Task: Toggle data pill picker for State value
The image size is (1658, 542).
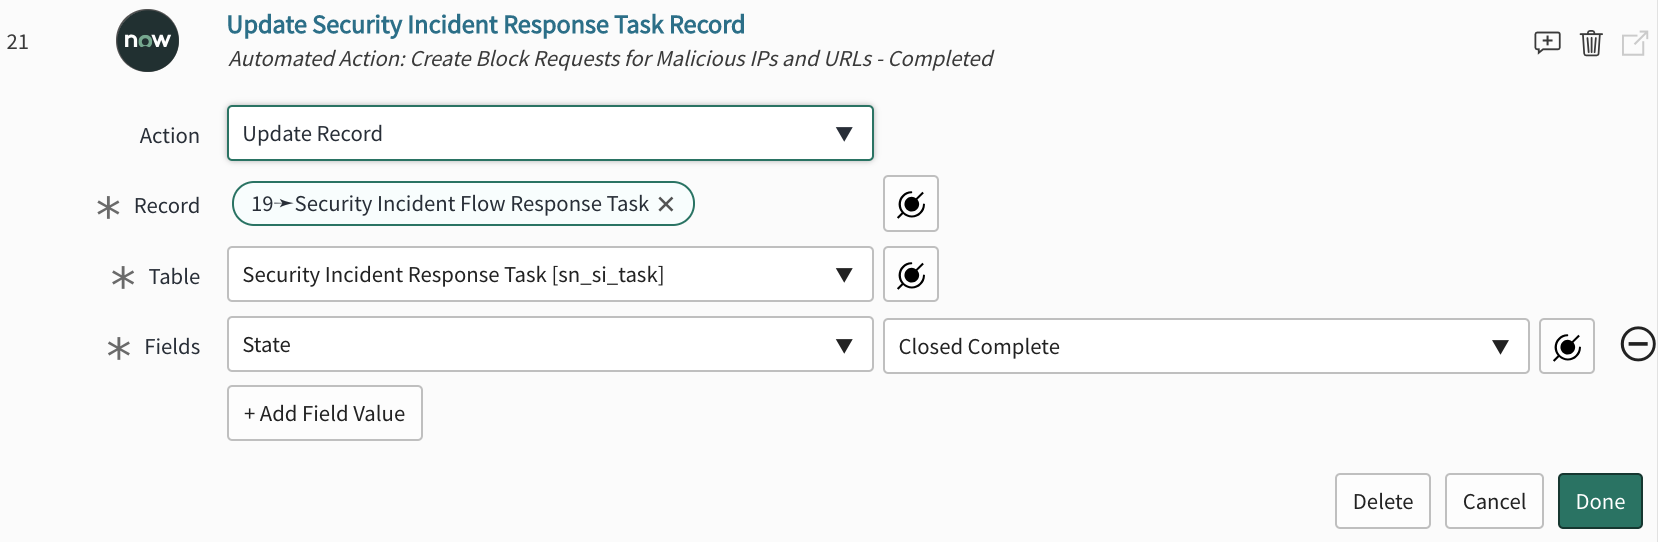Action: click(x=1567, y=346)
